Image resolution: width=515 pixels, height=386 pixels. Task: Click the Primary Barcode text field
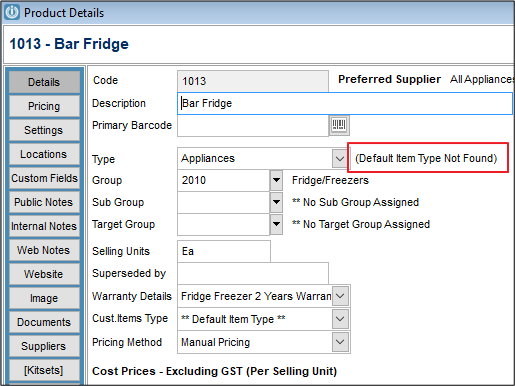tap(253, 126)
